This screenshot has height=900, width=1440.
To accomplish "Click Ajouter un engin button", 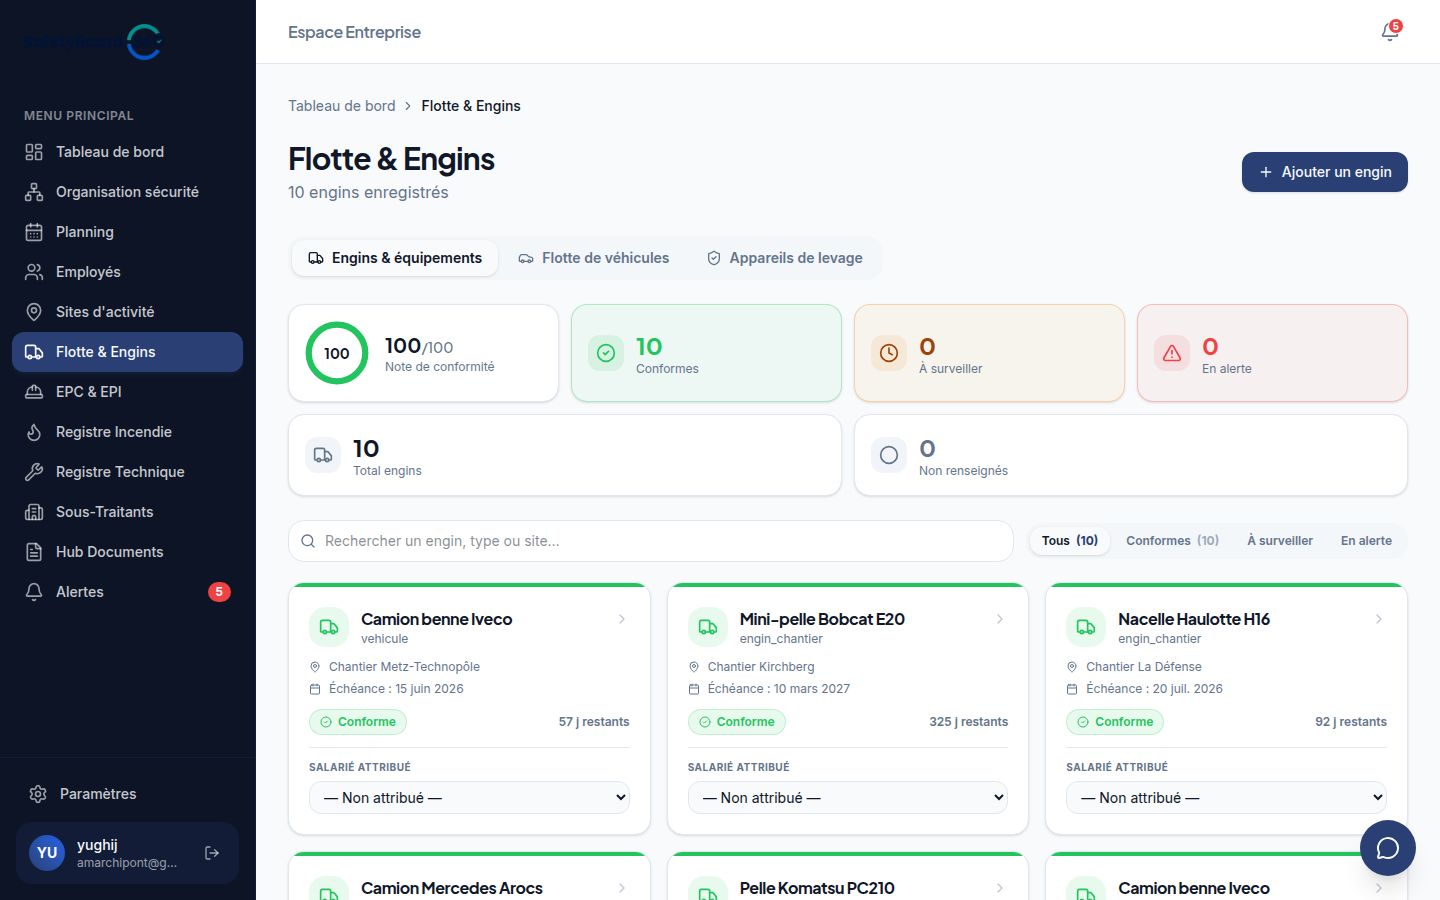I will click(x=1325, y=172).
